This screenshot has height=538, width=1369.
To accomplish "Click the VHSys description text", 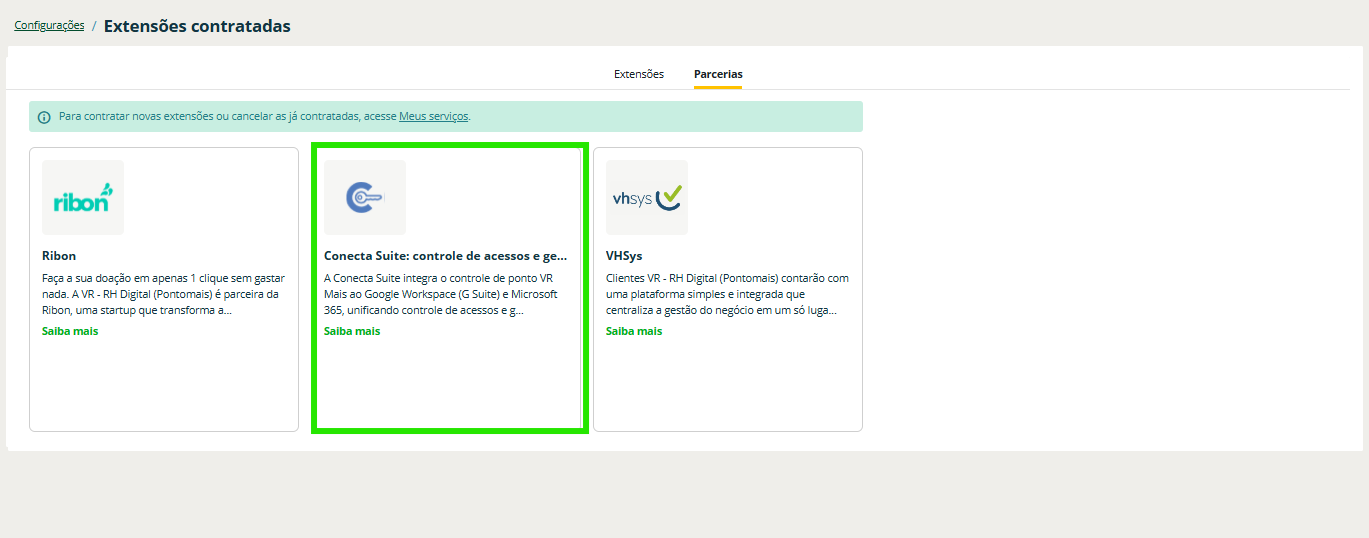I will point(727,294).
